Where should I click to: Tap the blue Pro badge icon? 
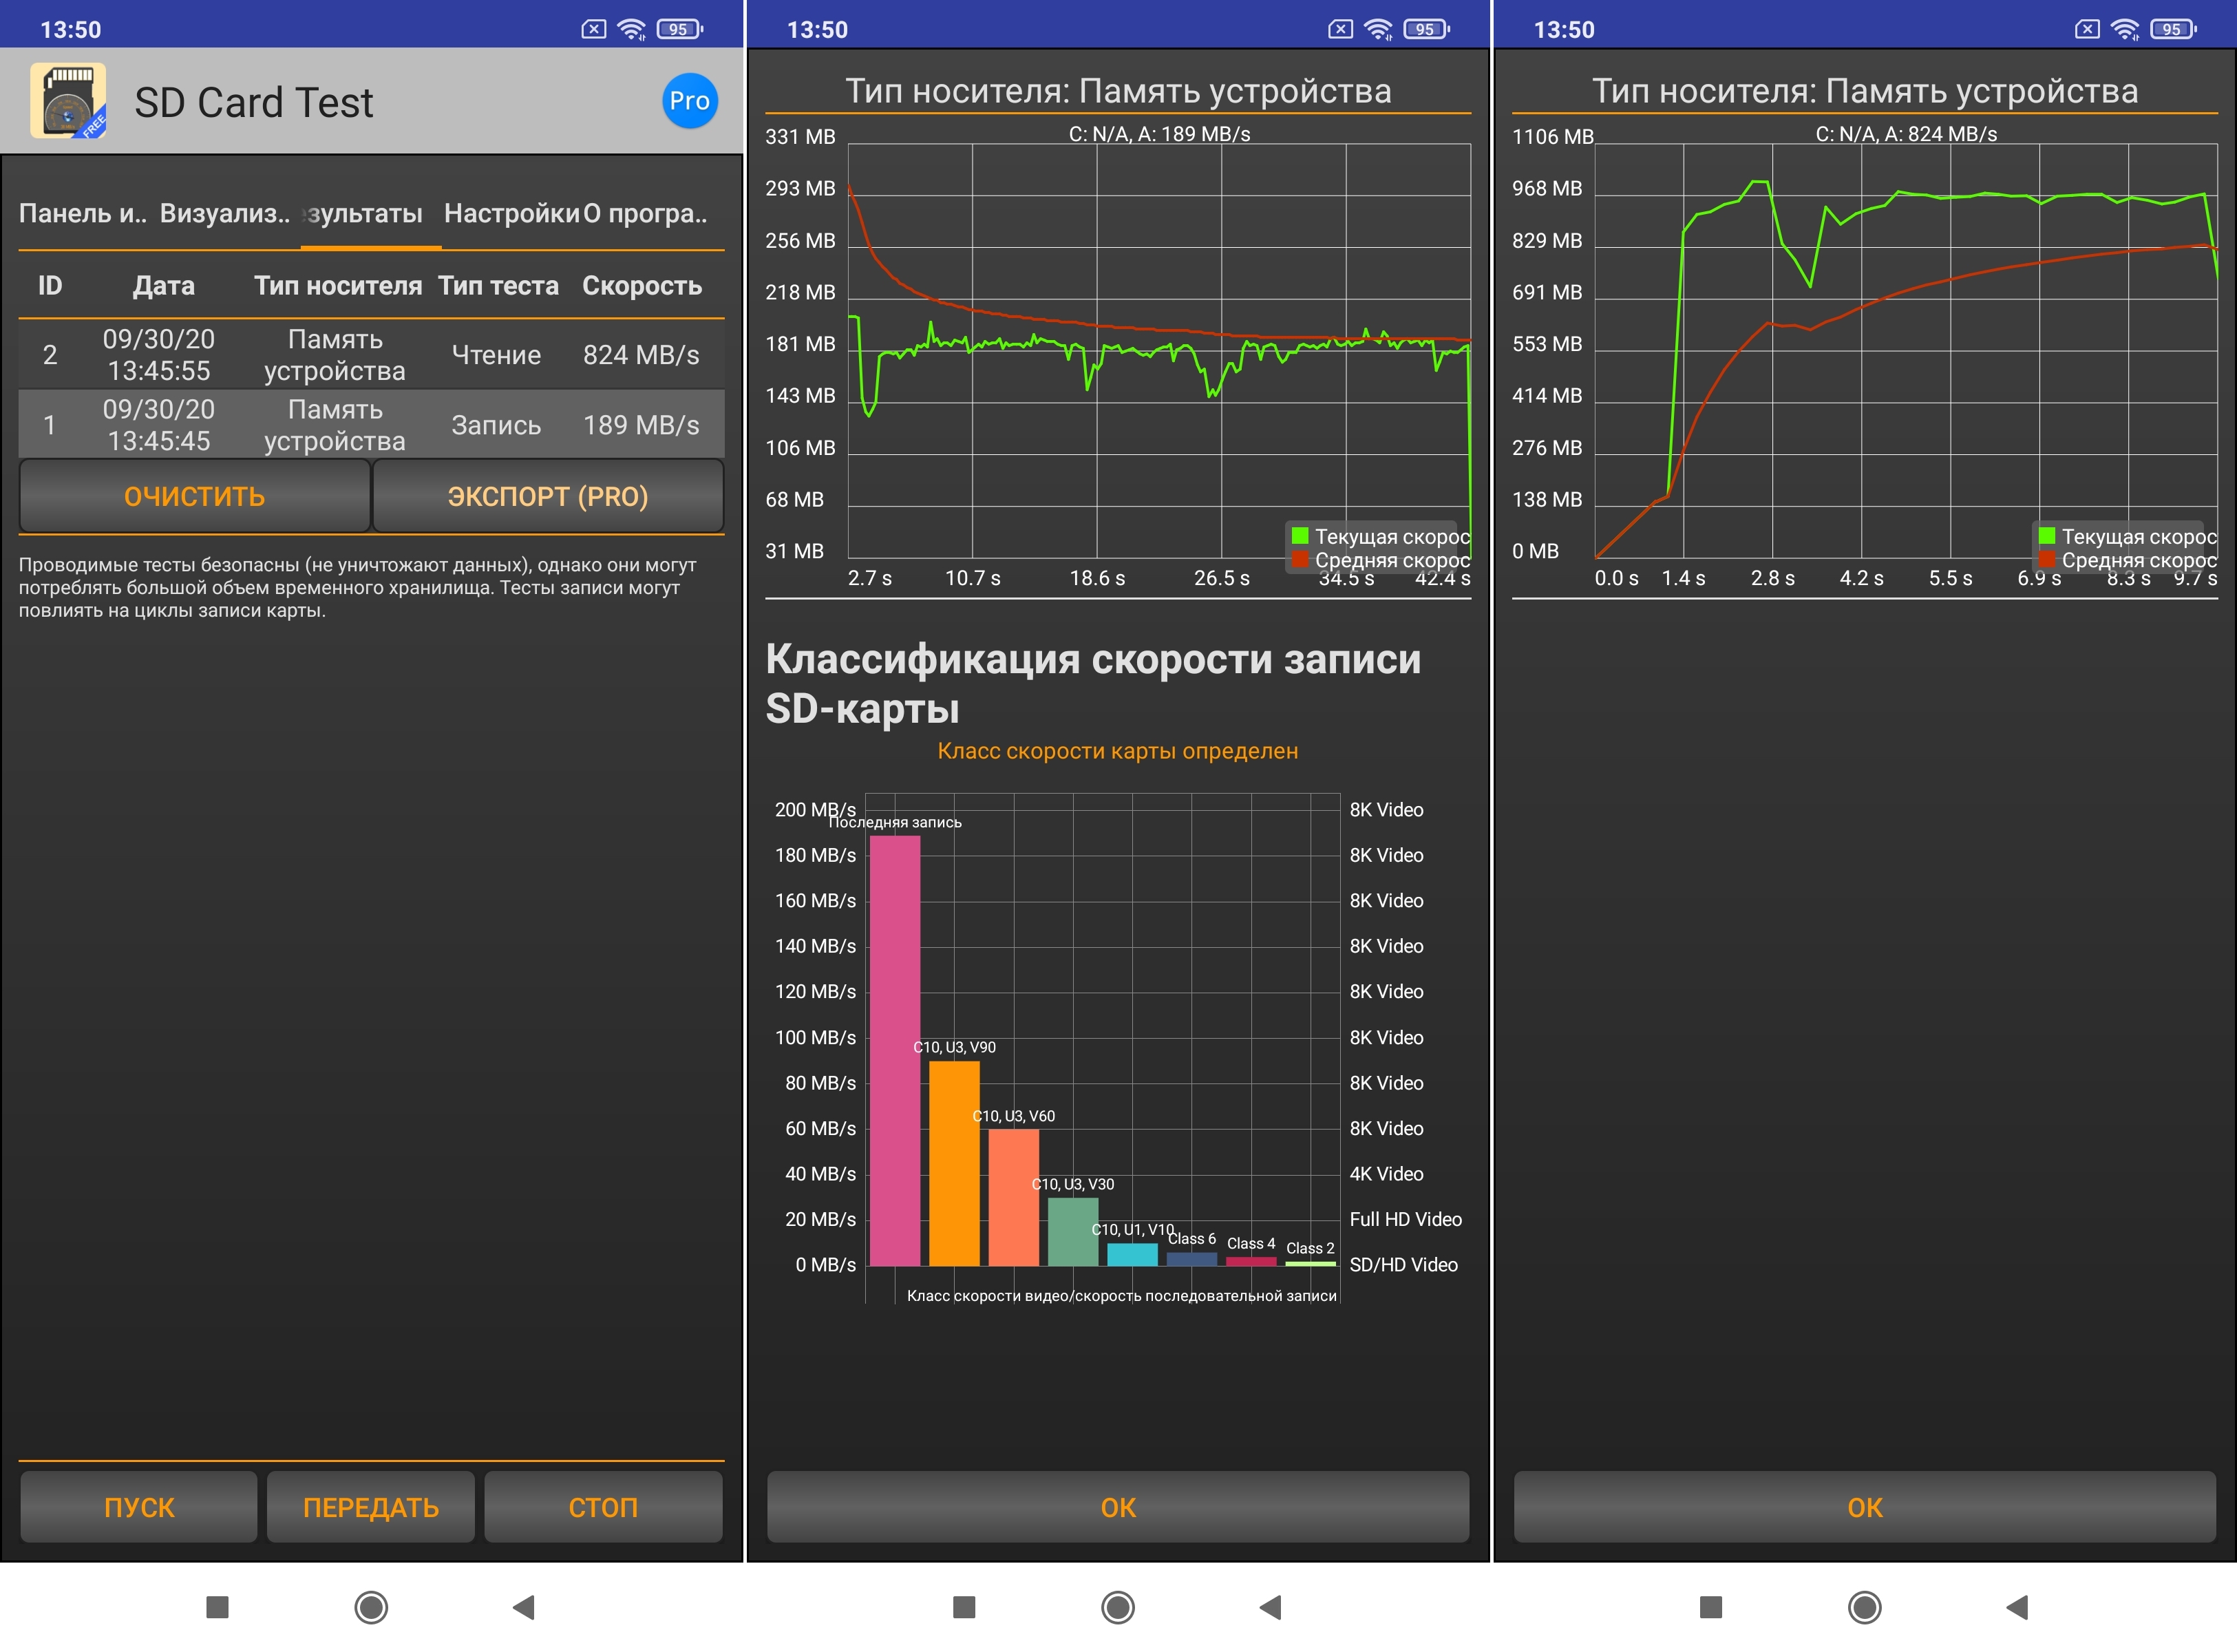click(x=689, y=101)
